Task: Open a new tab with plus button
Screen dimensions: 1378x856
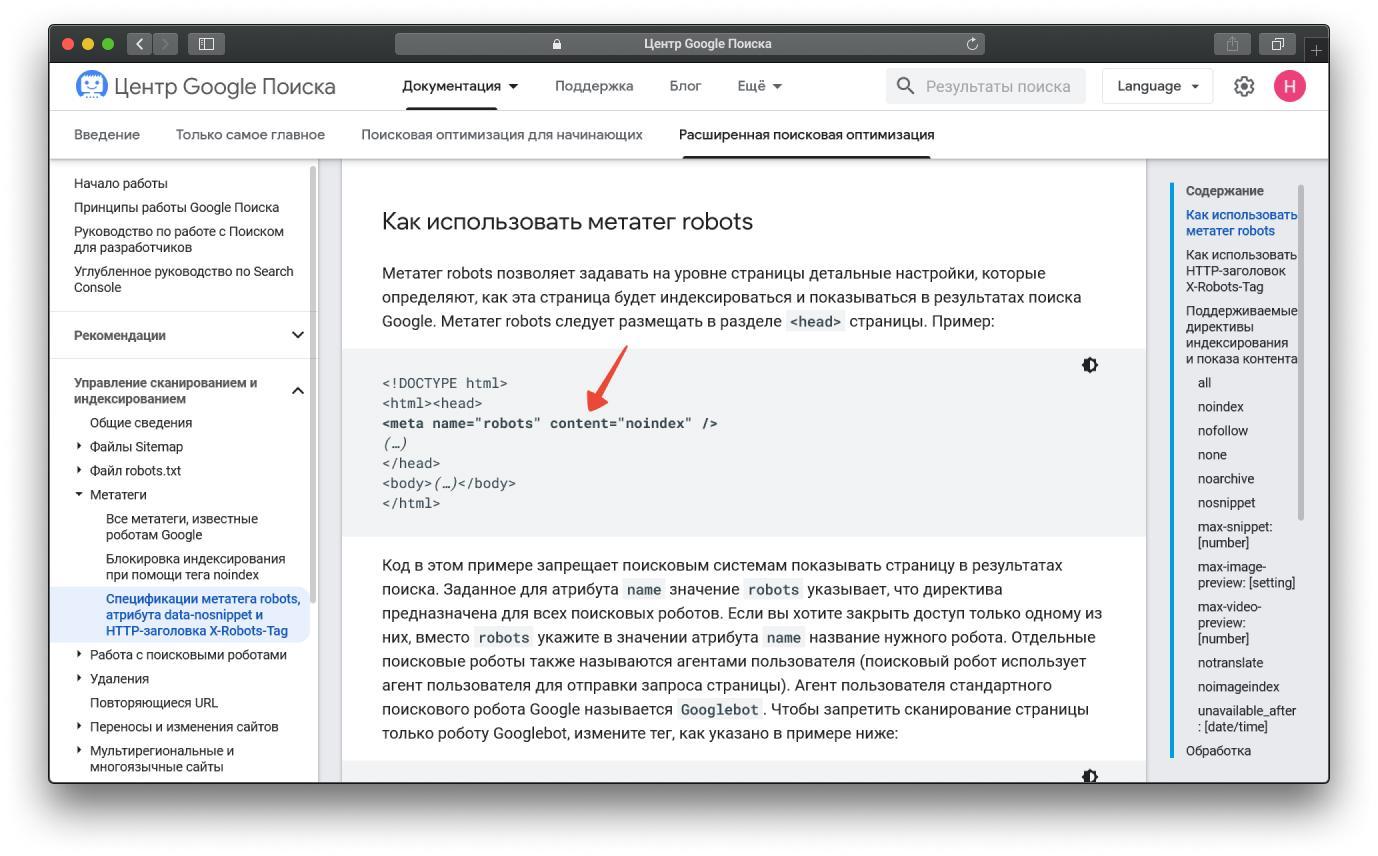Action: (x=1315, y=50)
